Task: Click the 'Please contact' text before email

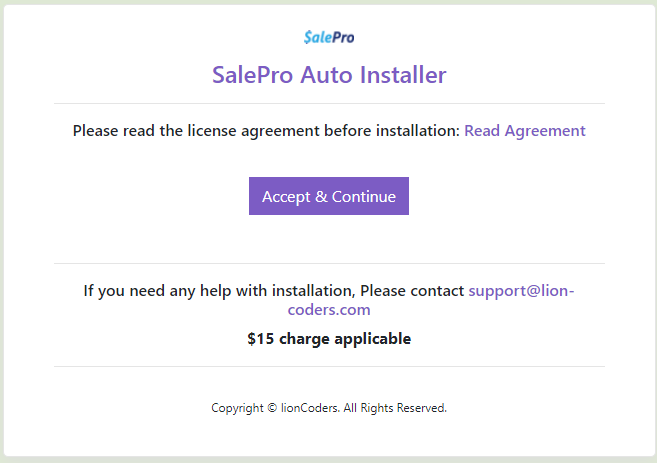Action: pos(412,290)
